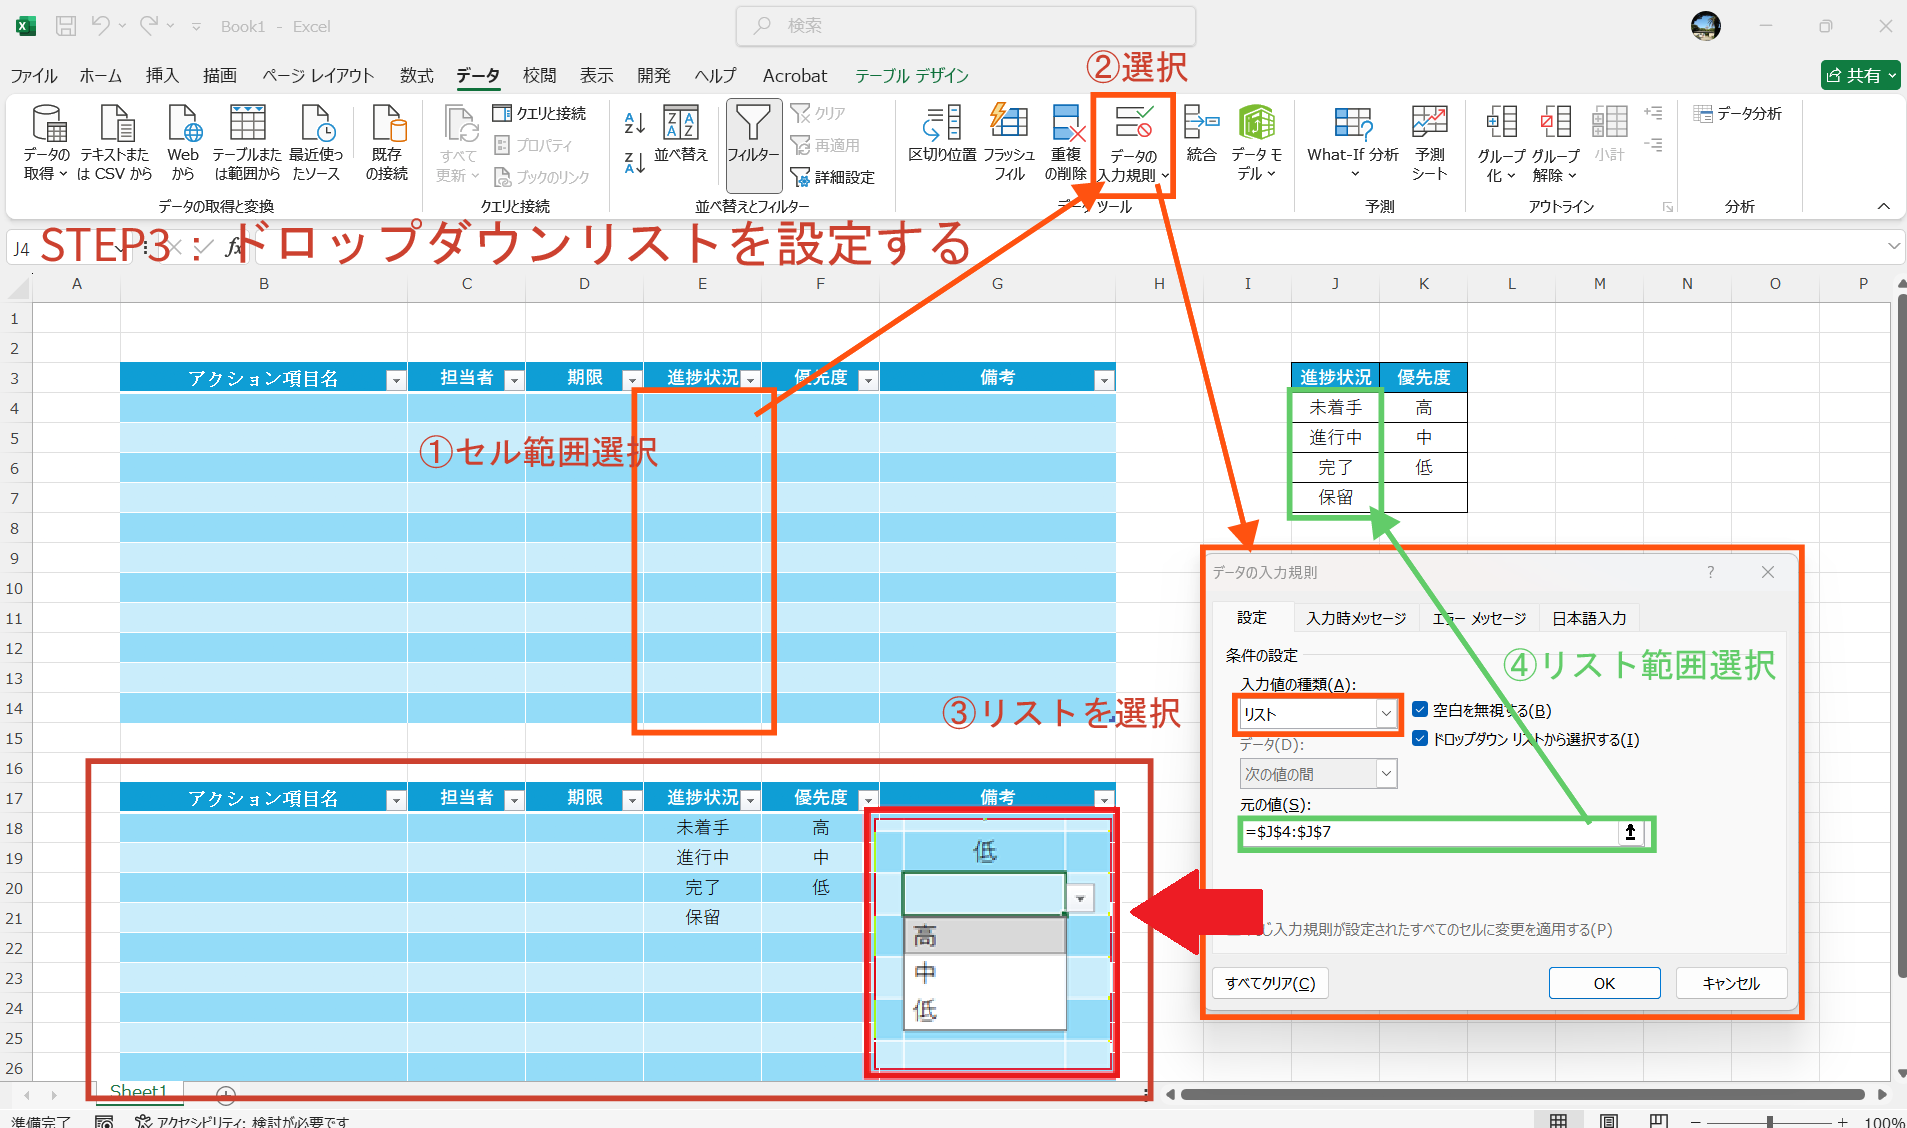Viewport: 1907px width, 1128px height.
Task: Click the Save icon in title bar
Action: tap(66, 26)
